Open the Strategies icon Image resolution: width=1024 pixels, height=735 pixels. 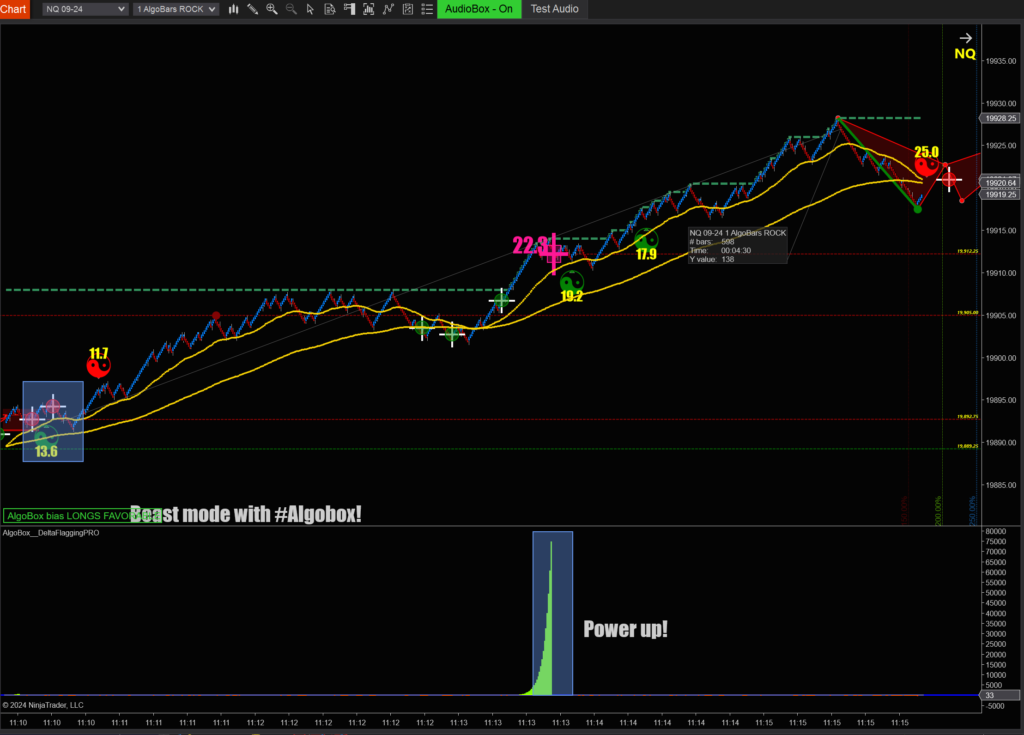pyautogui.click(x=406, y=9)
